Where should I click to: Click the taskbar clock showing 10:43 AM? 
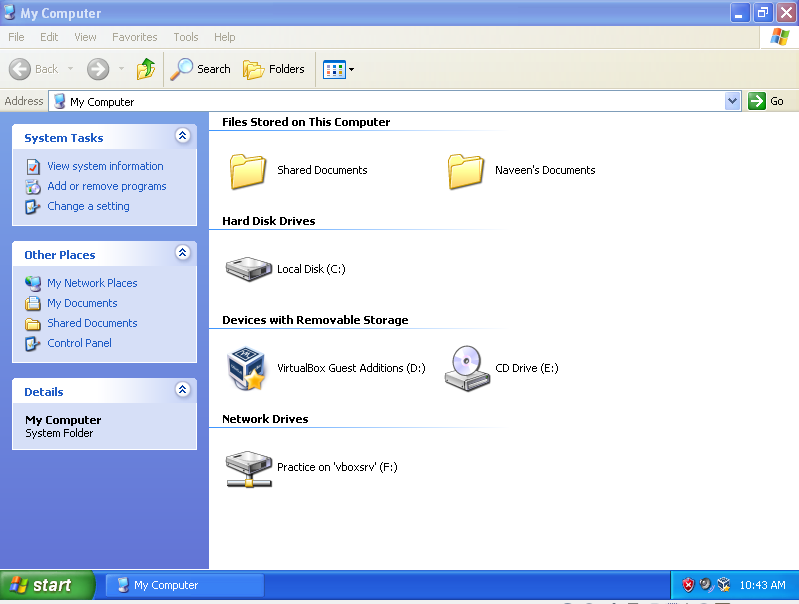click(x=762, y=585)
